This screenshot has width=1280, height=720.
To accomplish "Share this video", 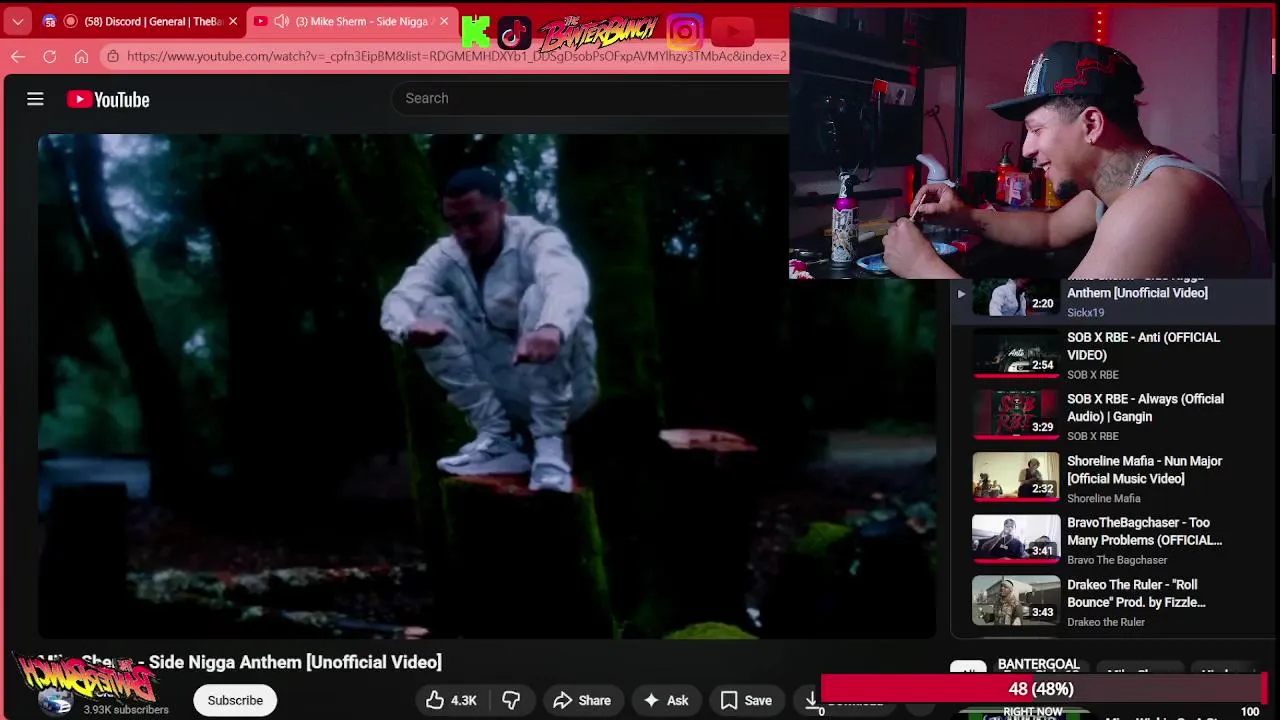I will click(582, 700).
